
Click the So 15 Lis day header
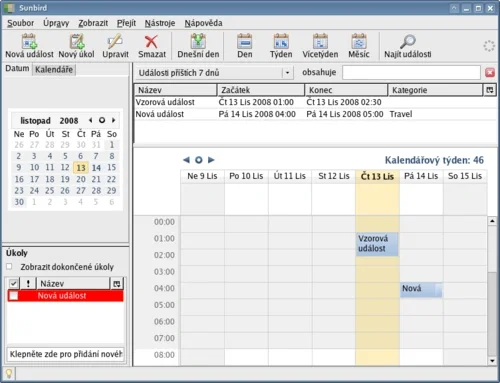pos(465,176)
